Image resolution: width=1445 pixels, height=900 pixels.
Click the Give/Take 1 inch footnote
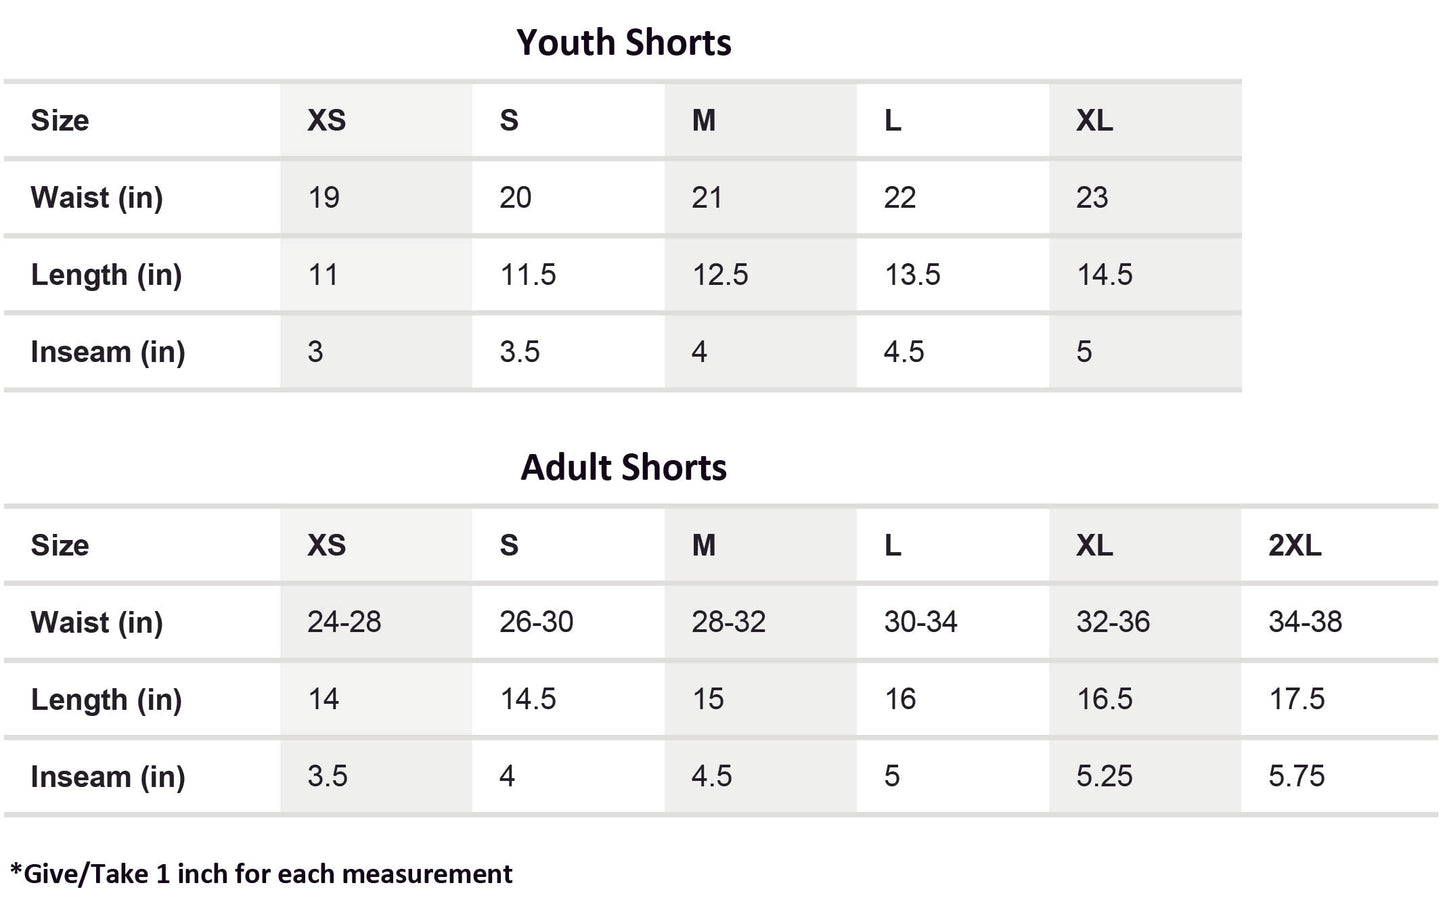pos(261,874)
